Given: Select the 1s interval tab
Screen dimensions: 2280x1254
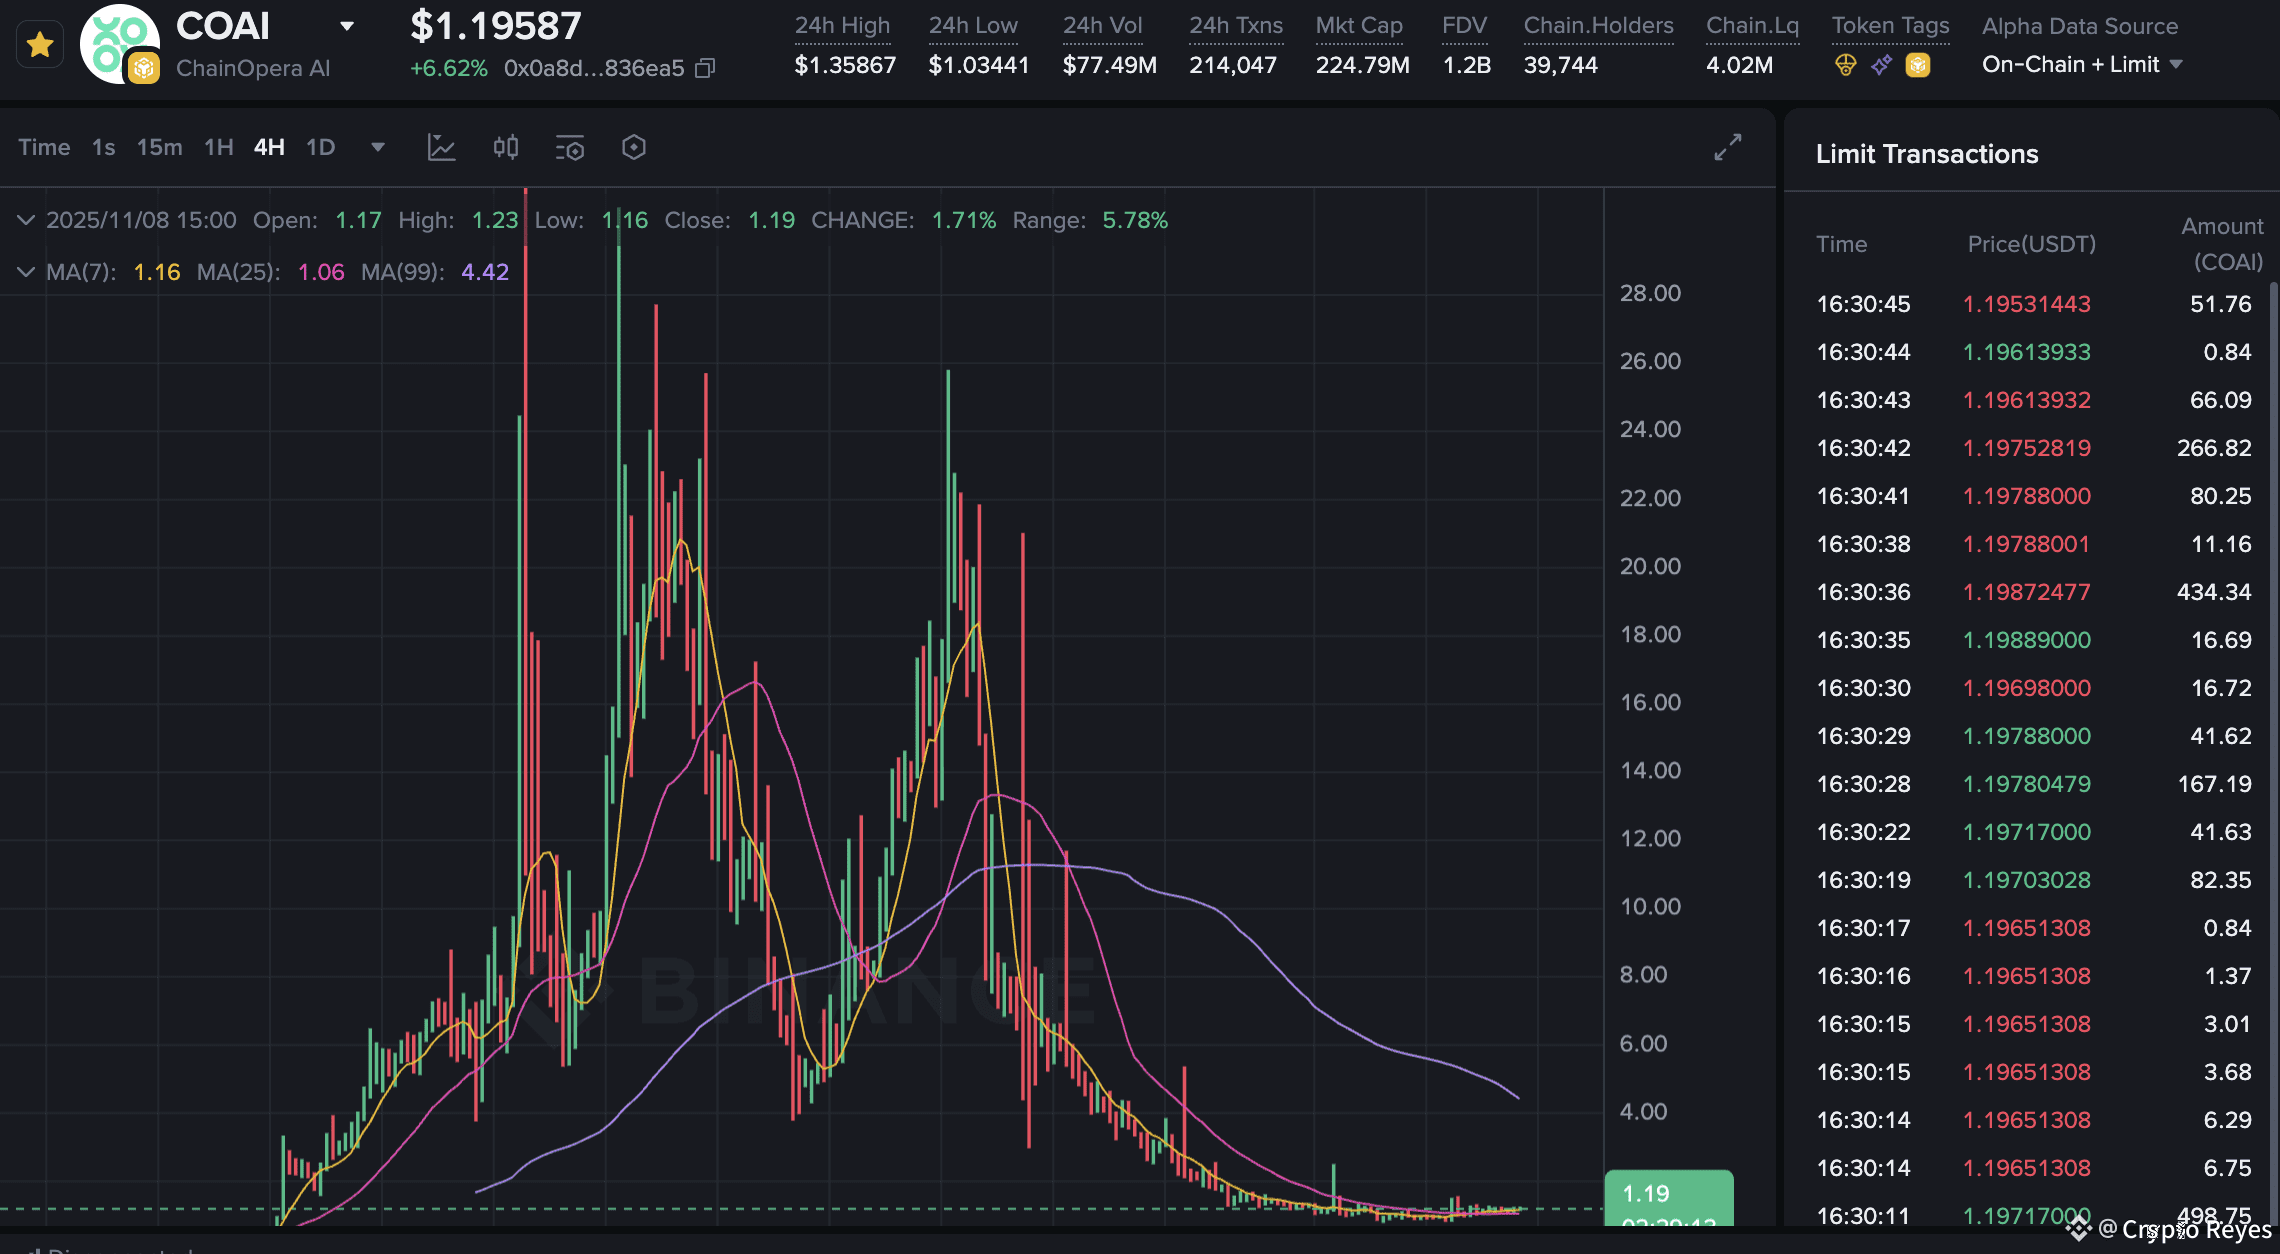Looking at the screenshot, I should (x=103, y=148).
